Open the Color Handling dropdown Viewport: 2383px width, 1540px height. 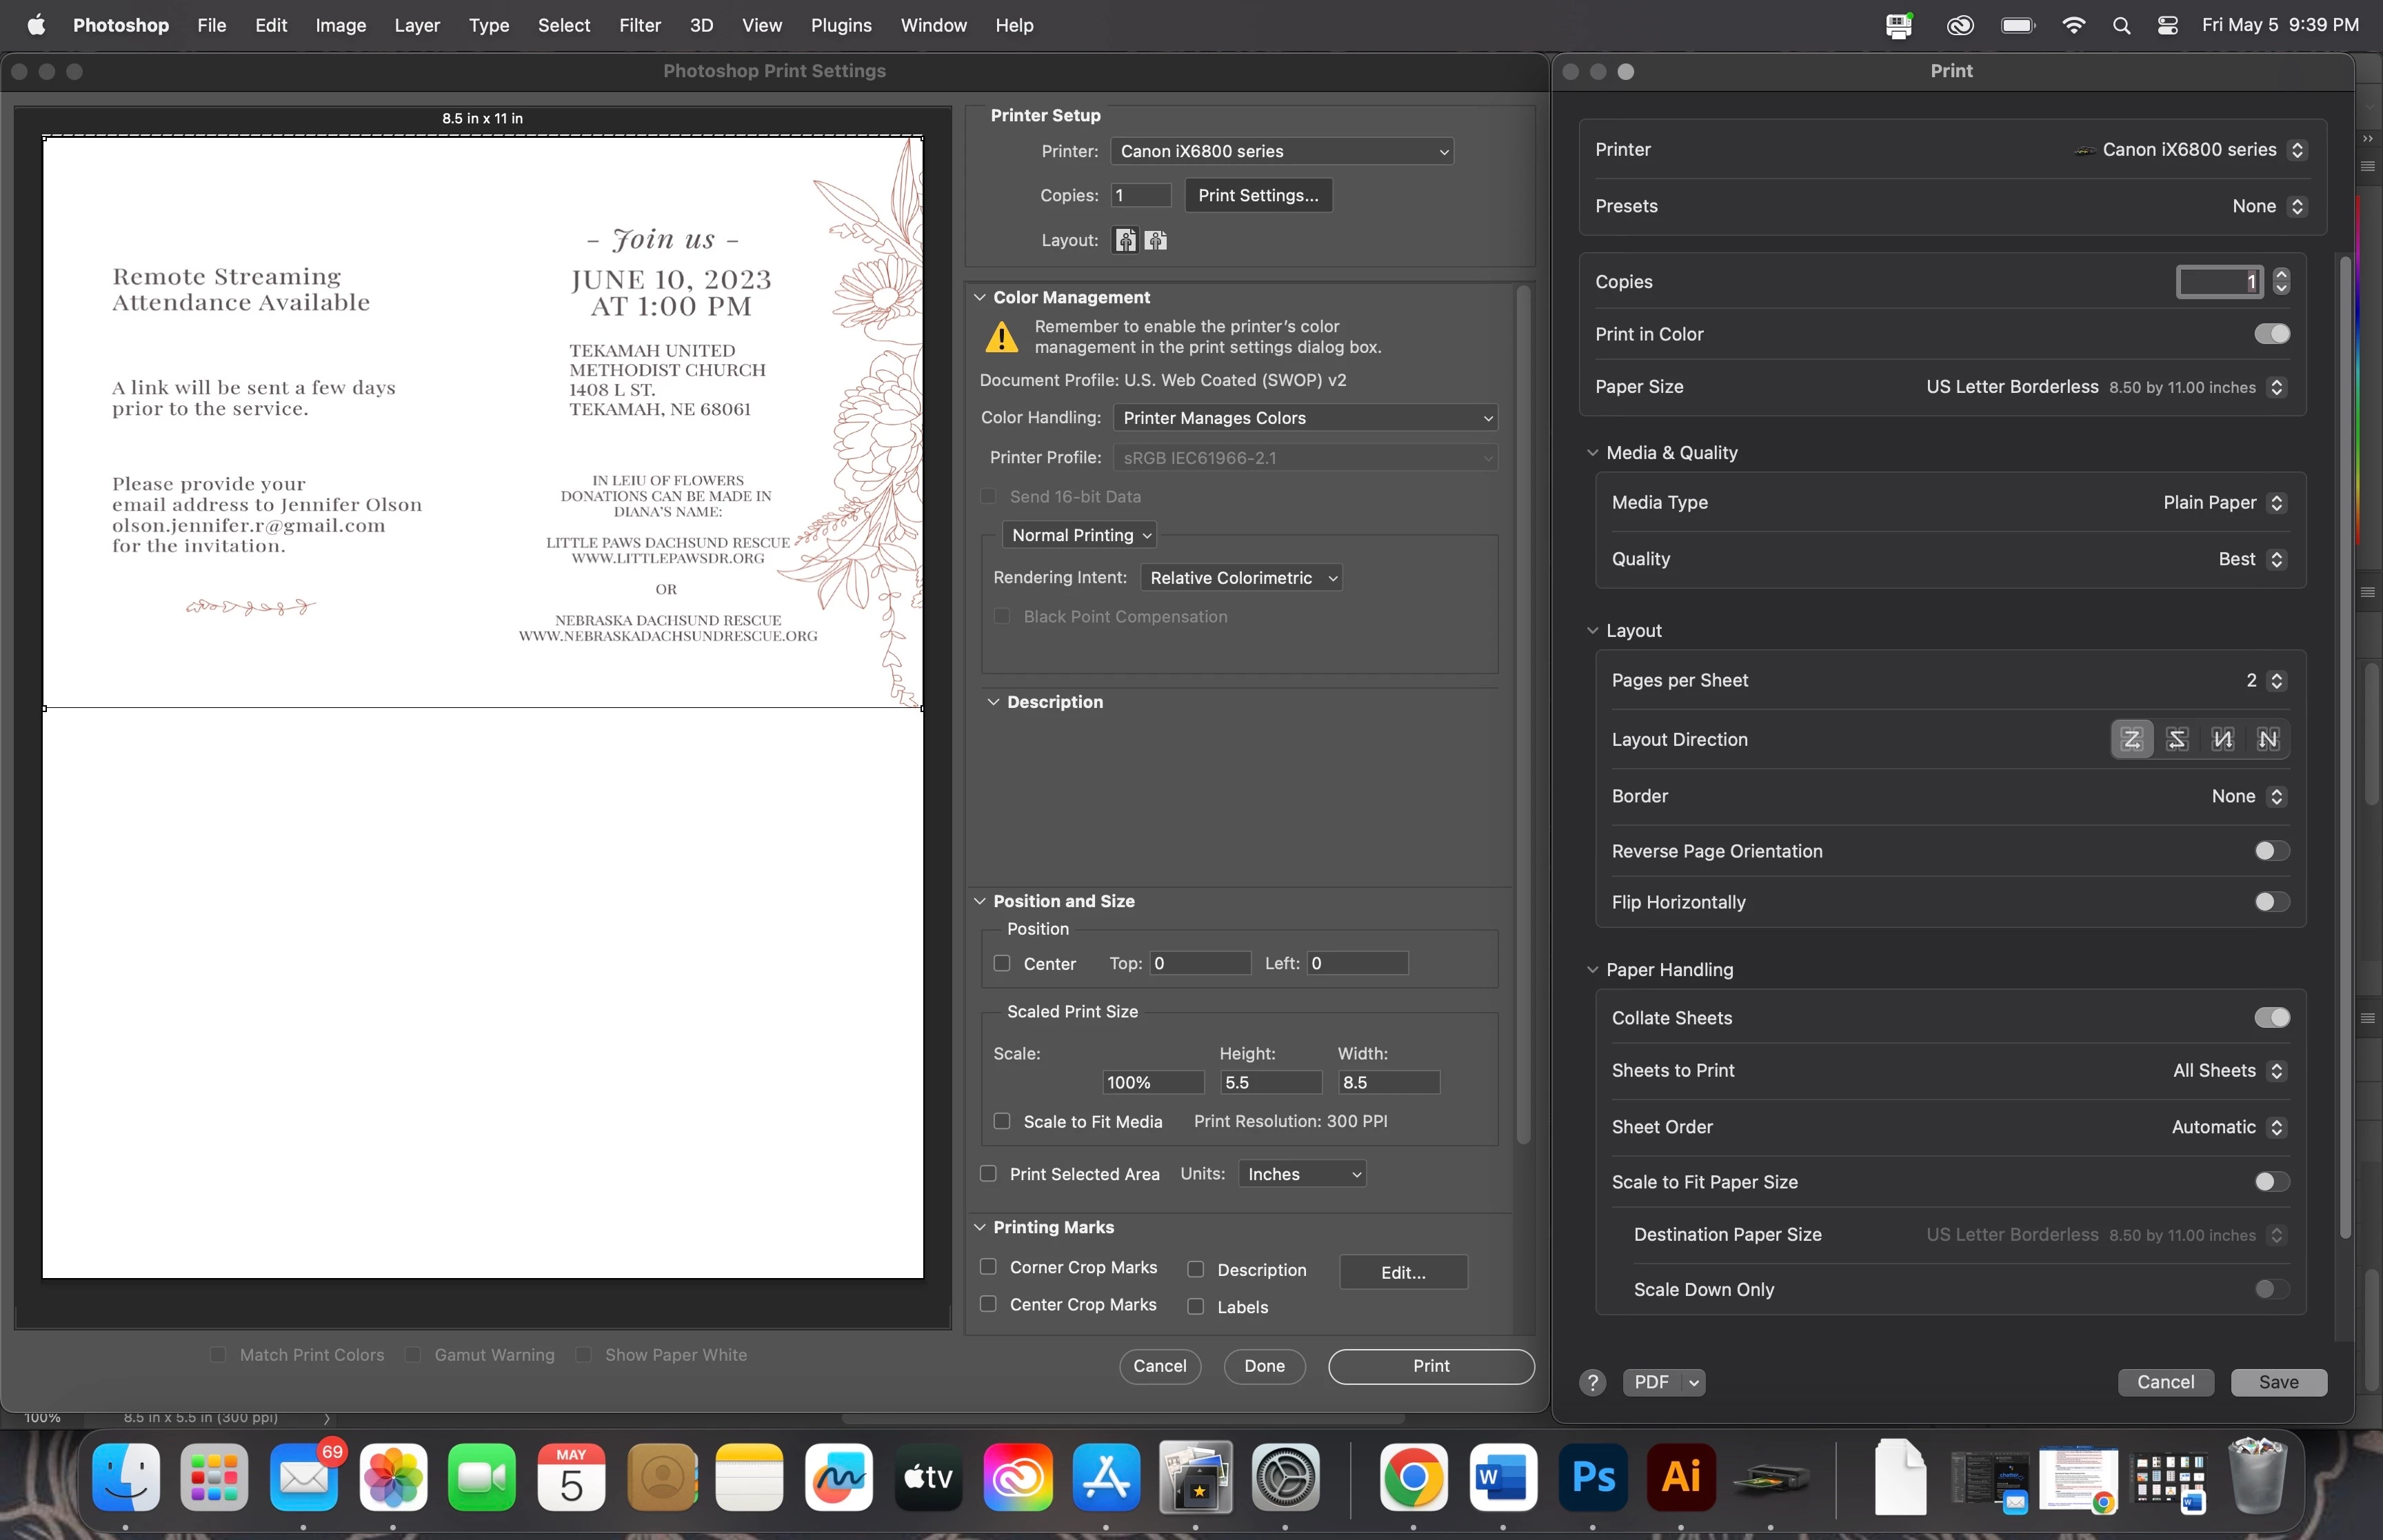[1305, 418]
